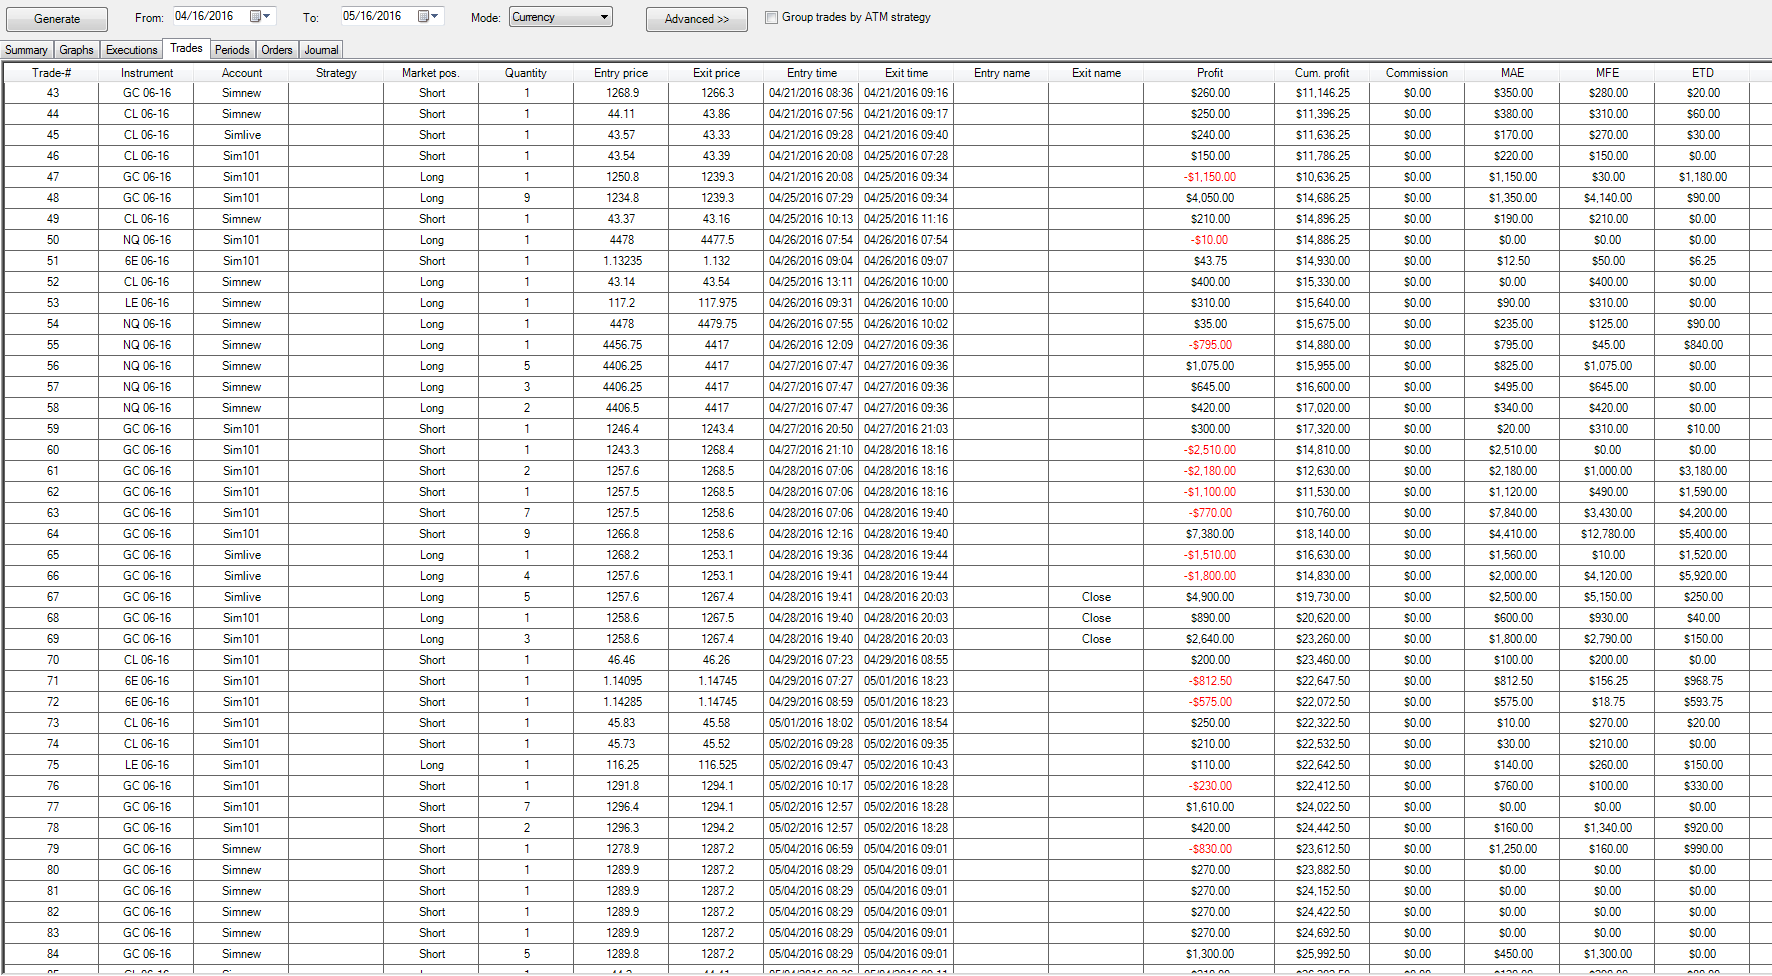This screenshot has width=1772, height=976.
Task: Select profit -$830.00 in trade 79
Action: click(x=1210, y=849)
